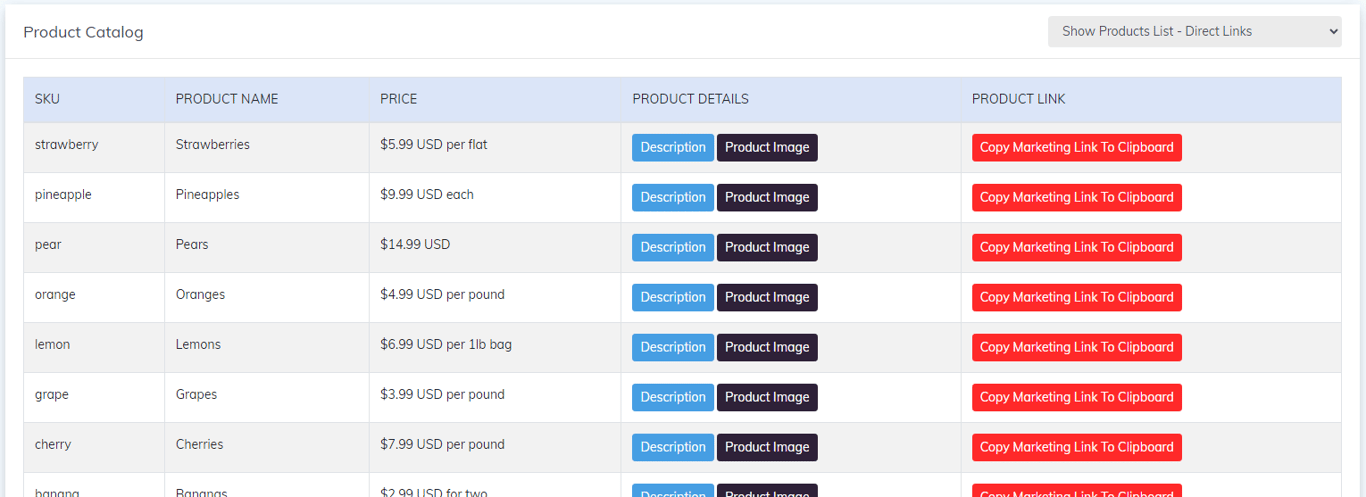Click the Grapes product name
The image size is (1366, 497).
click(196, 395)
